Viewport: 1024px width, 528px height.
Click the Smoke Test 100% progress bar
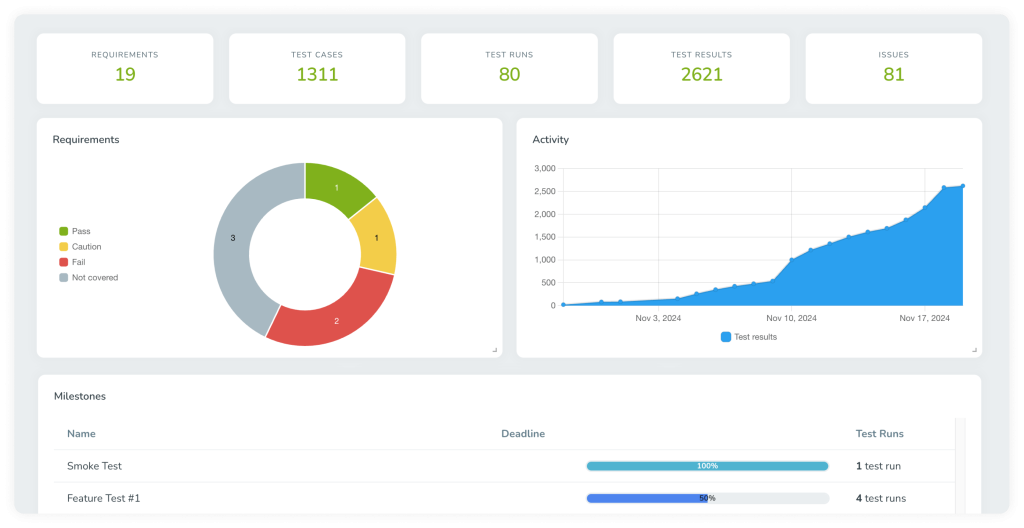point(707,466)
